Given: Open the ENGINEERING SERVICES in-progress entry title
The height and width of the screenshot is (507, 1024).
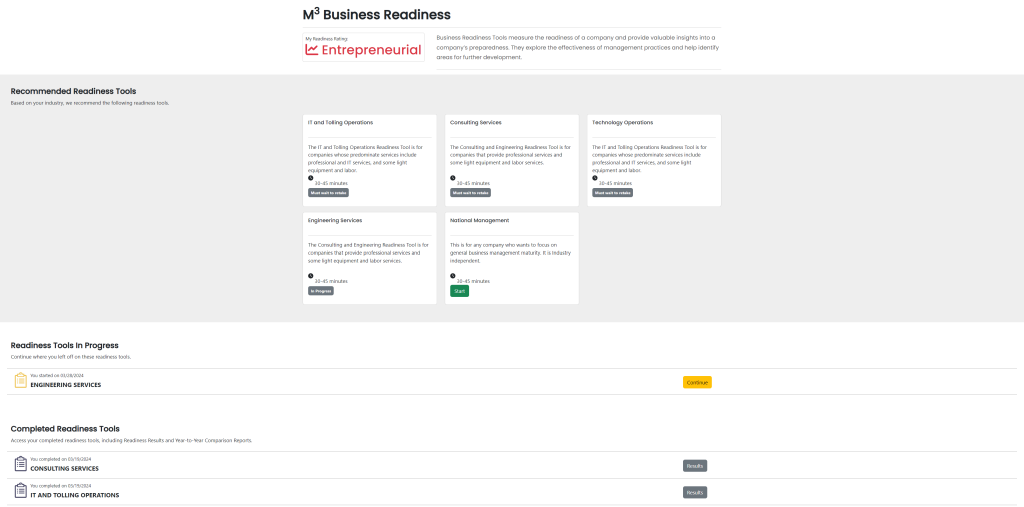Looking at the screenshot, I should pyautogui.click(x=66, y=385).
